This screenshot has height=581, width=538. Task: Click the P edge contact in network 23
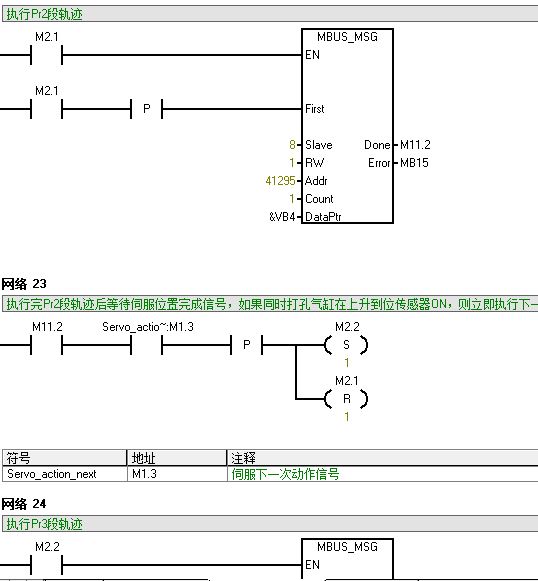pos(247,345)
